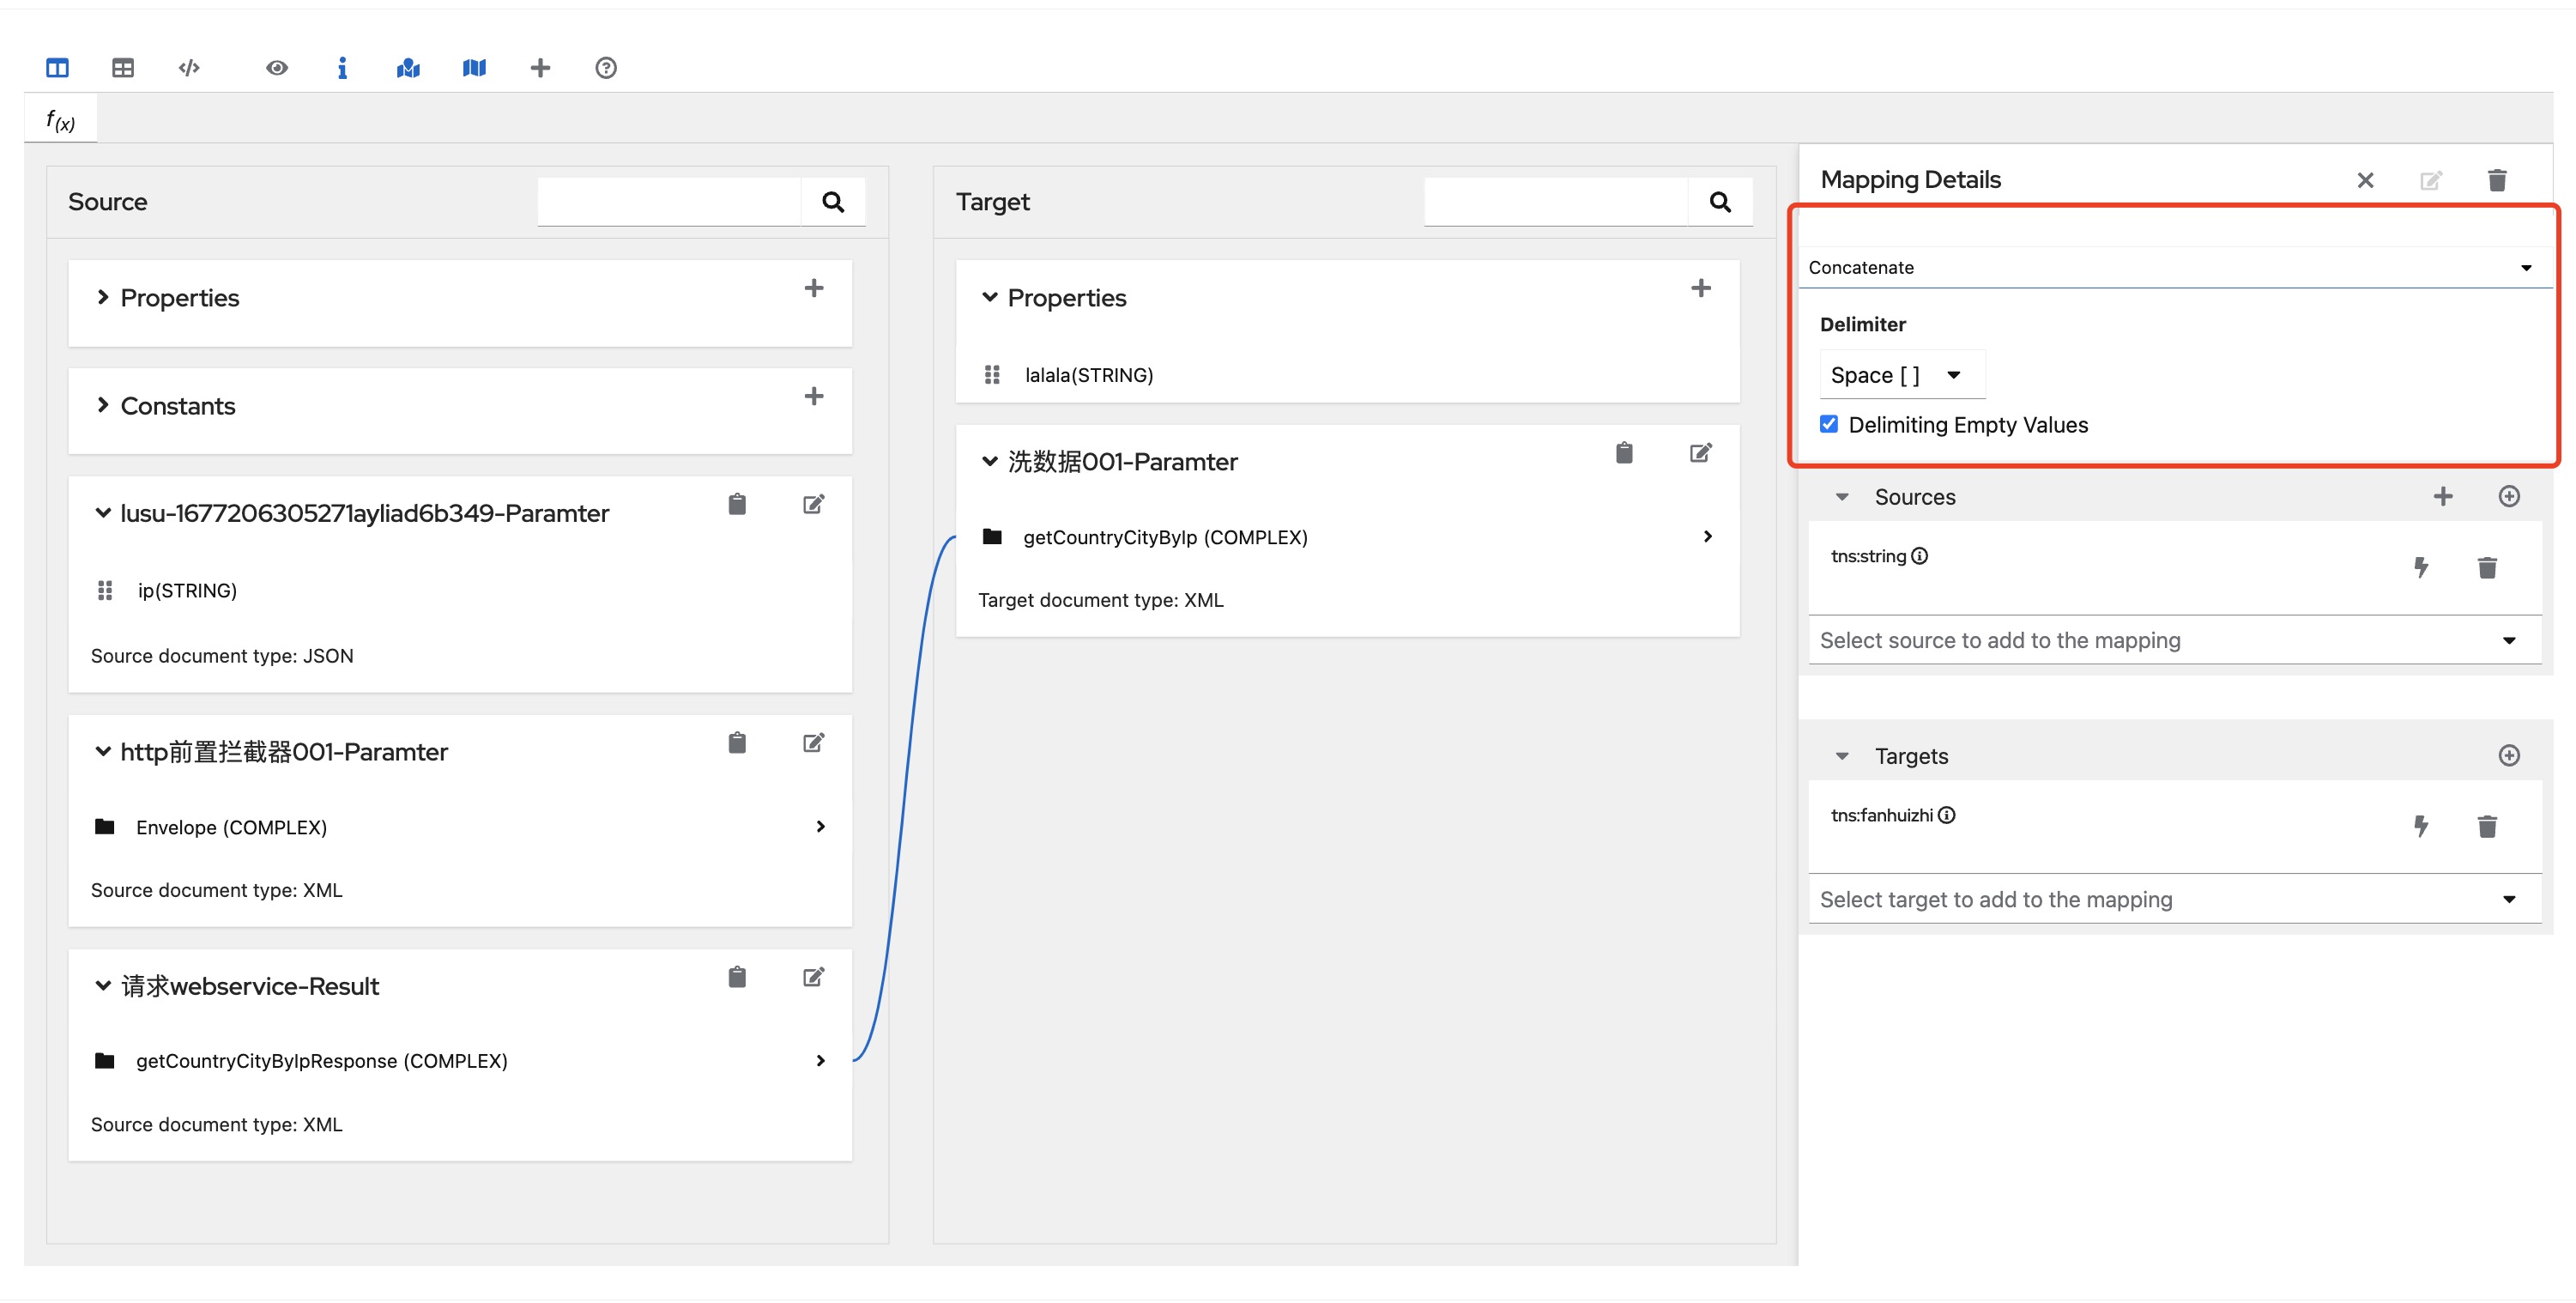Screen dimensions: 2576x1303
Task: Uncheck Delimiting Empty Values checkbox
Action: pyautogui.click(x=1829, y=424)
